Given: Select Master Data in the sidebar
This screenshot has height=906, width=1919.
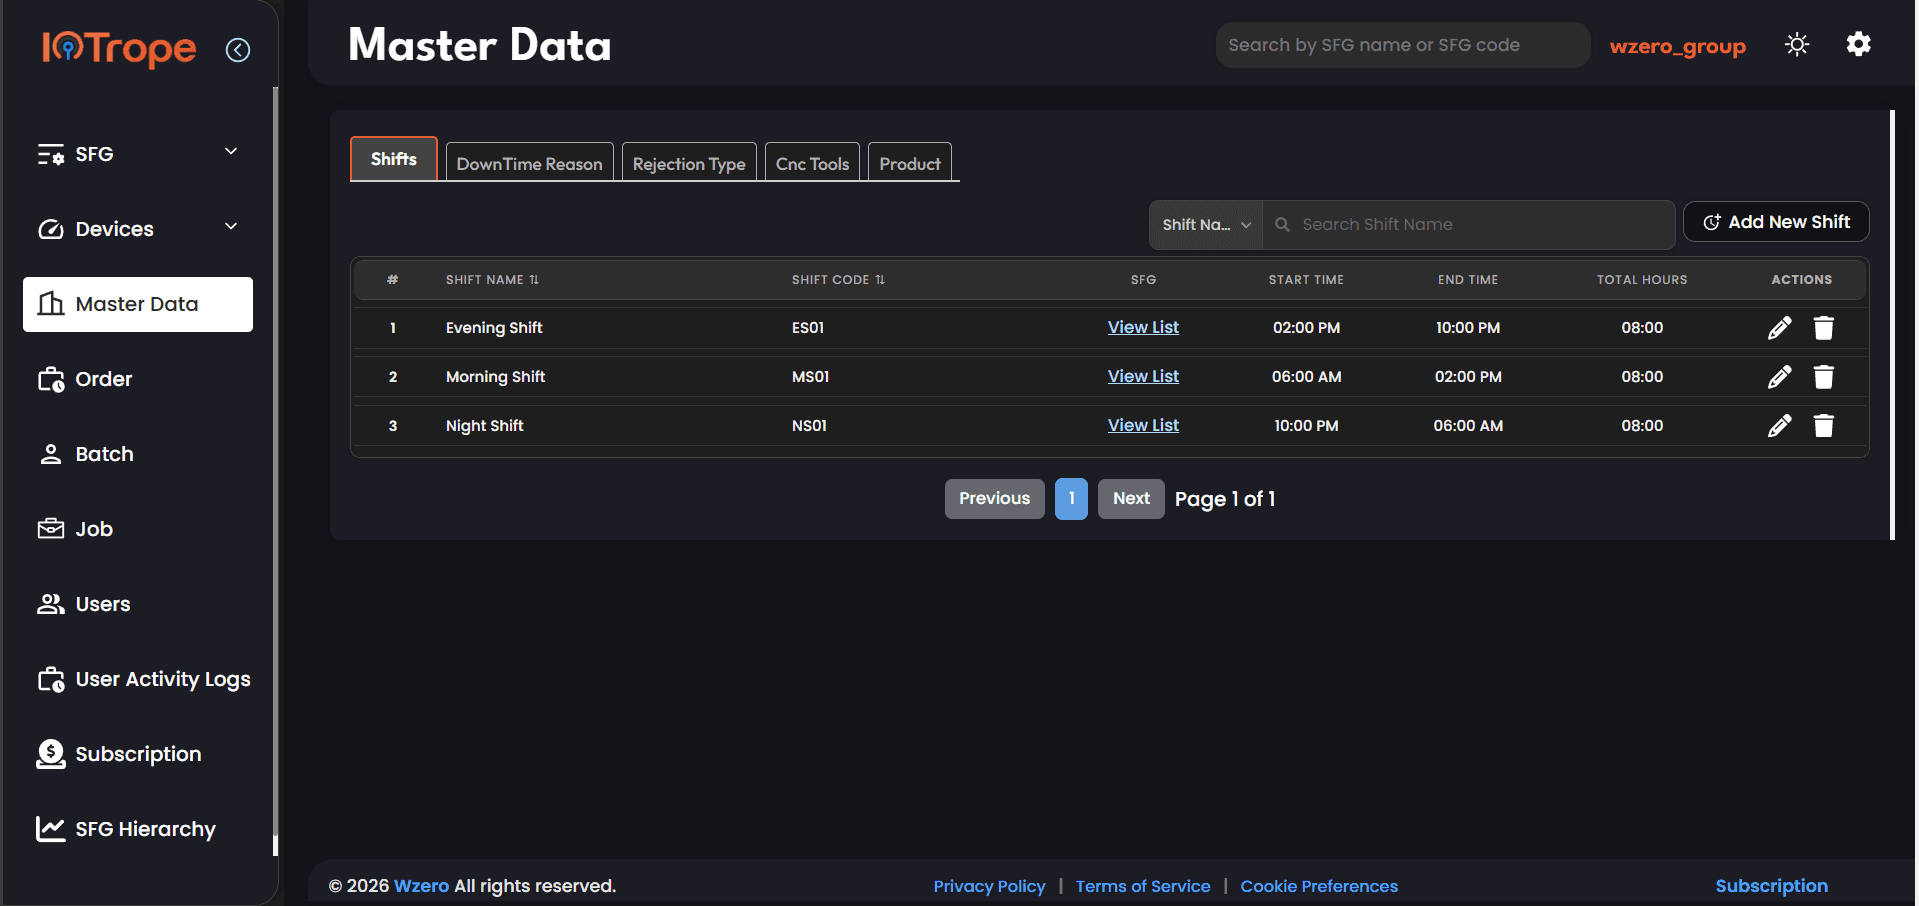Looking at the screenshot, I should pos(138,304).
